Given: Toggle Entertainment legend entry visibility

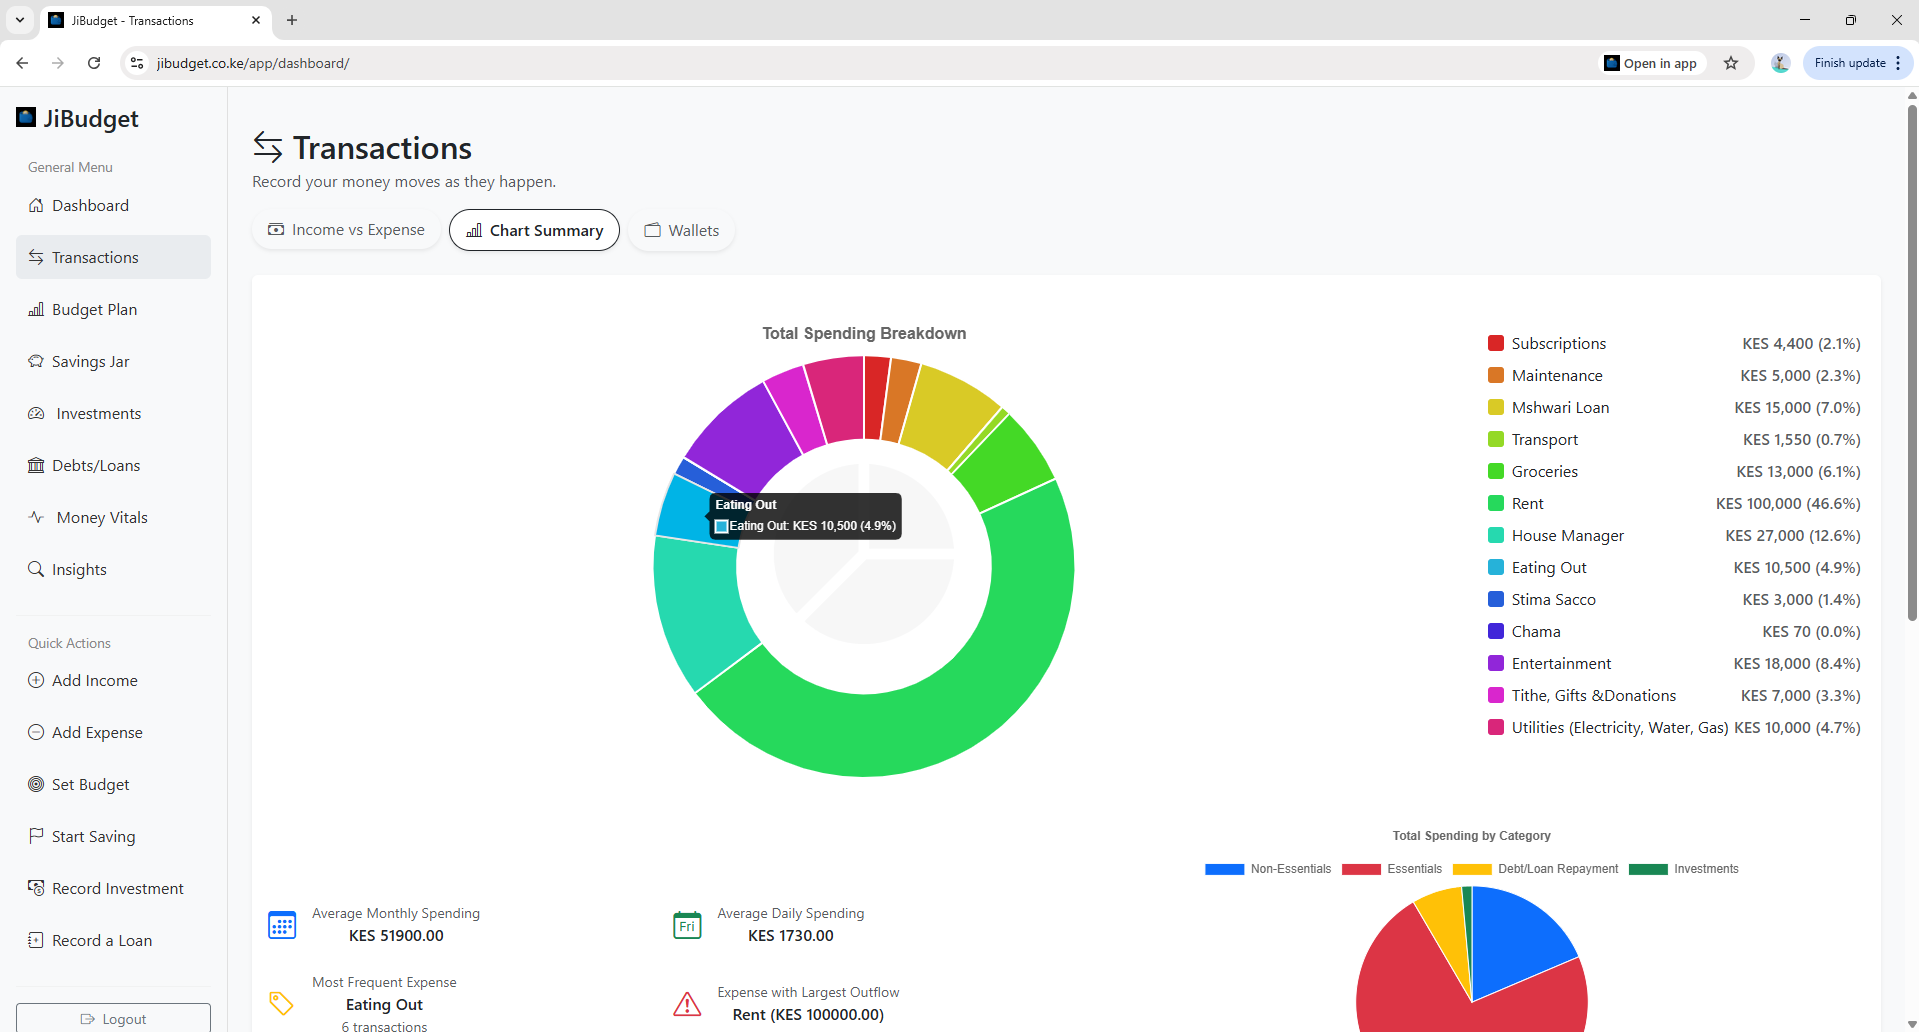Looking at the screenshot, I should (x=1561, y=663).
